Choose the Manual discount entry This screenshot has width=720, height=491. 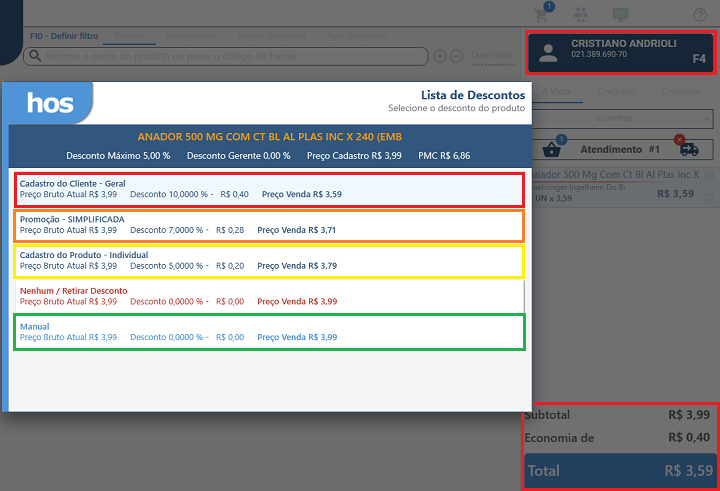click(268, 332)
